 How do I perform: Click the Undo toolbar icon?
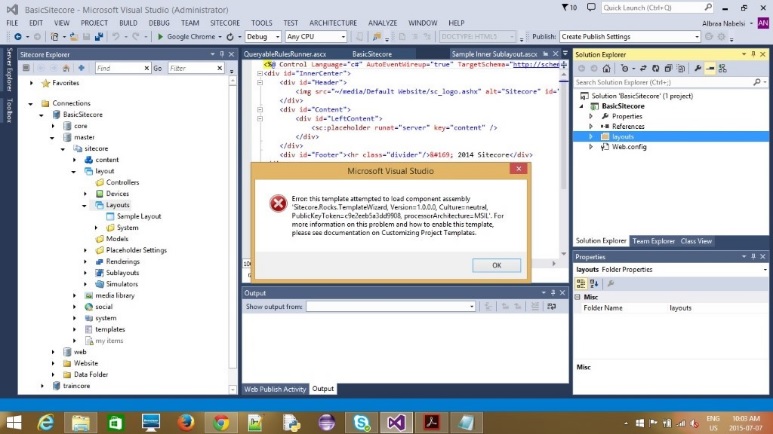[116, 36]
